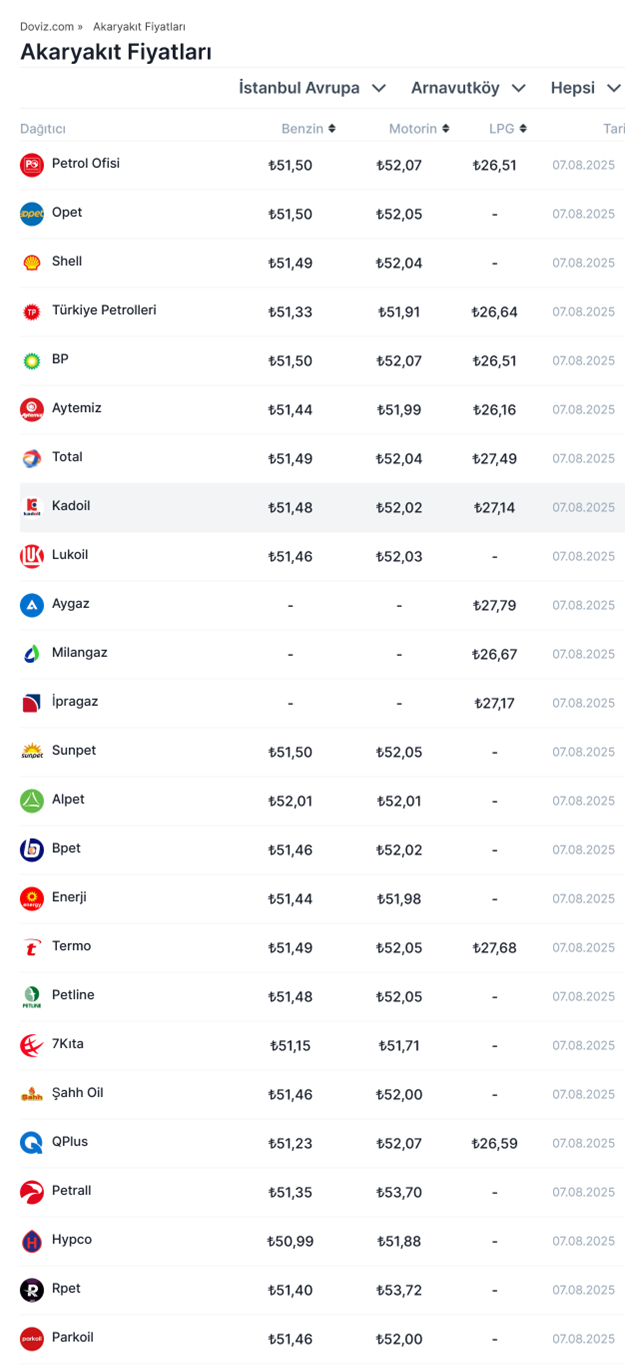Click the Akaryakıt Fiyatları breadcrumb
Image resolution: width=625 pixels, height=1369 pixels.
(139, 27)
